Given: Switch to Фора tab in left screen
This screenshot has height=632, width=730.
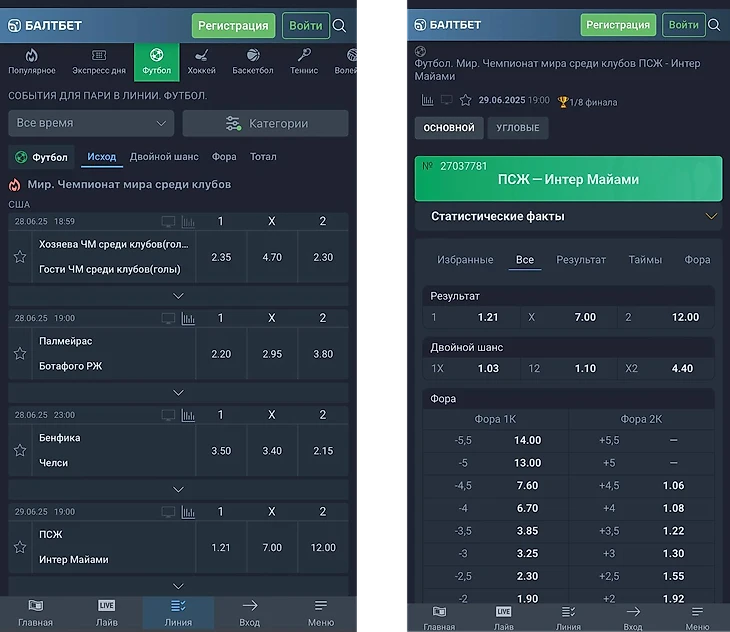Looking at the screenshot, I should (224, 157).
